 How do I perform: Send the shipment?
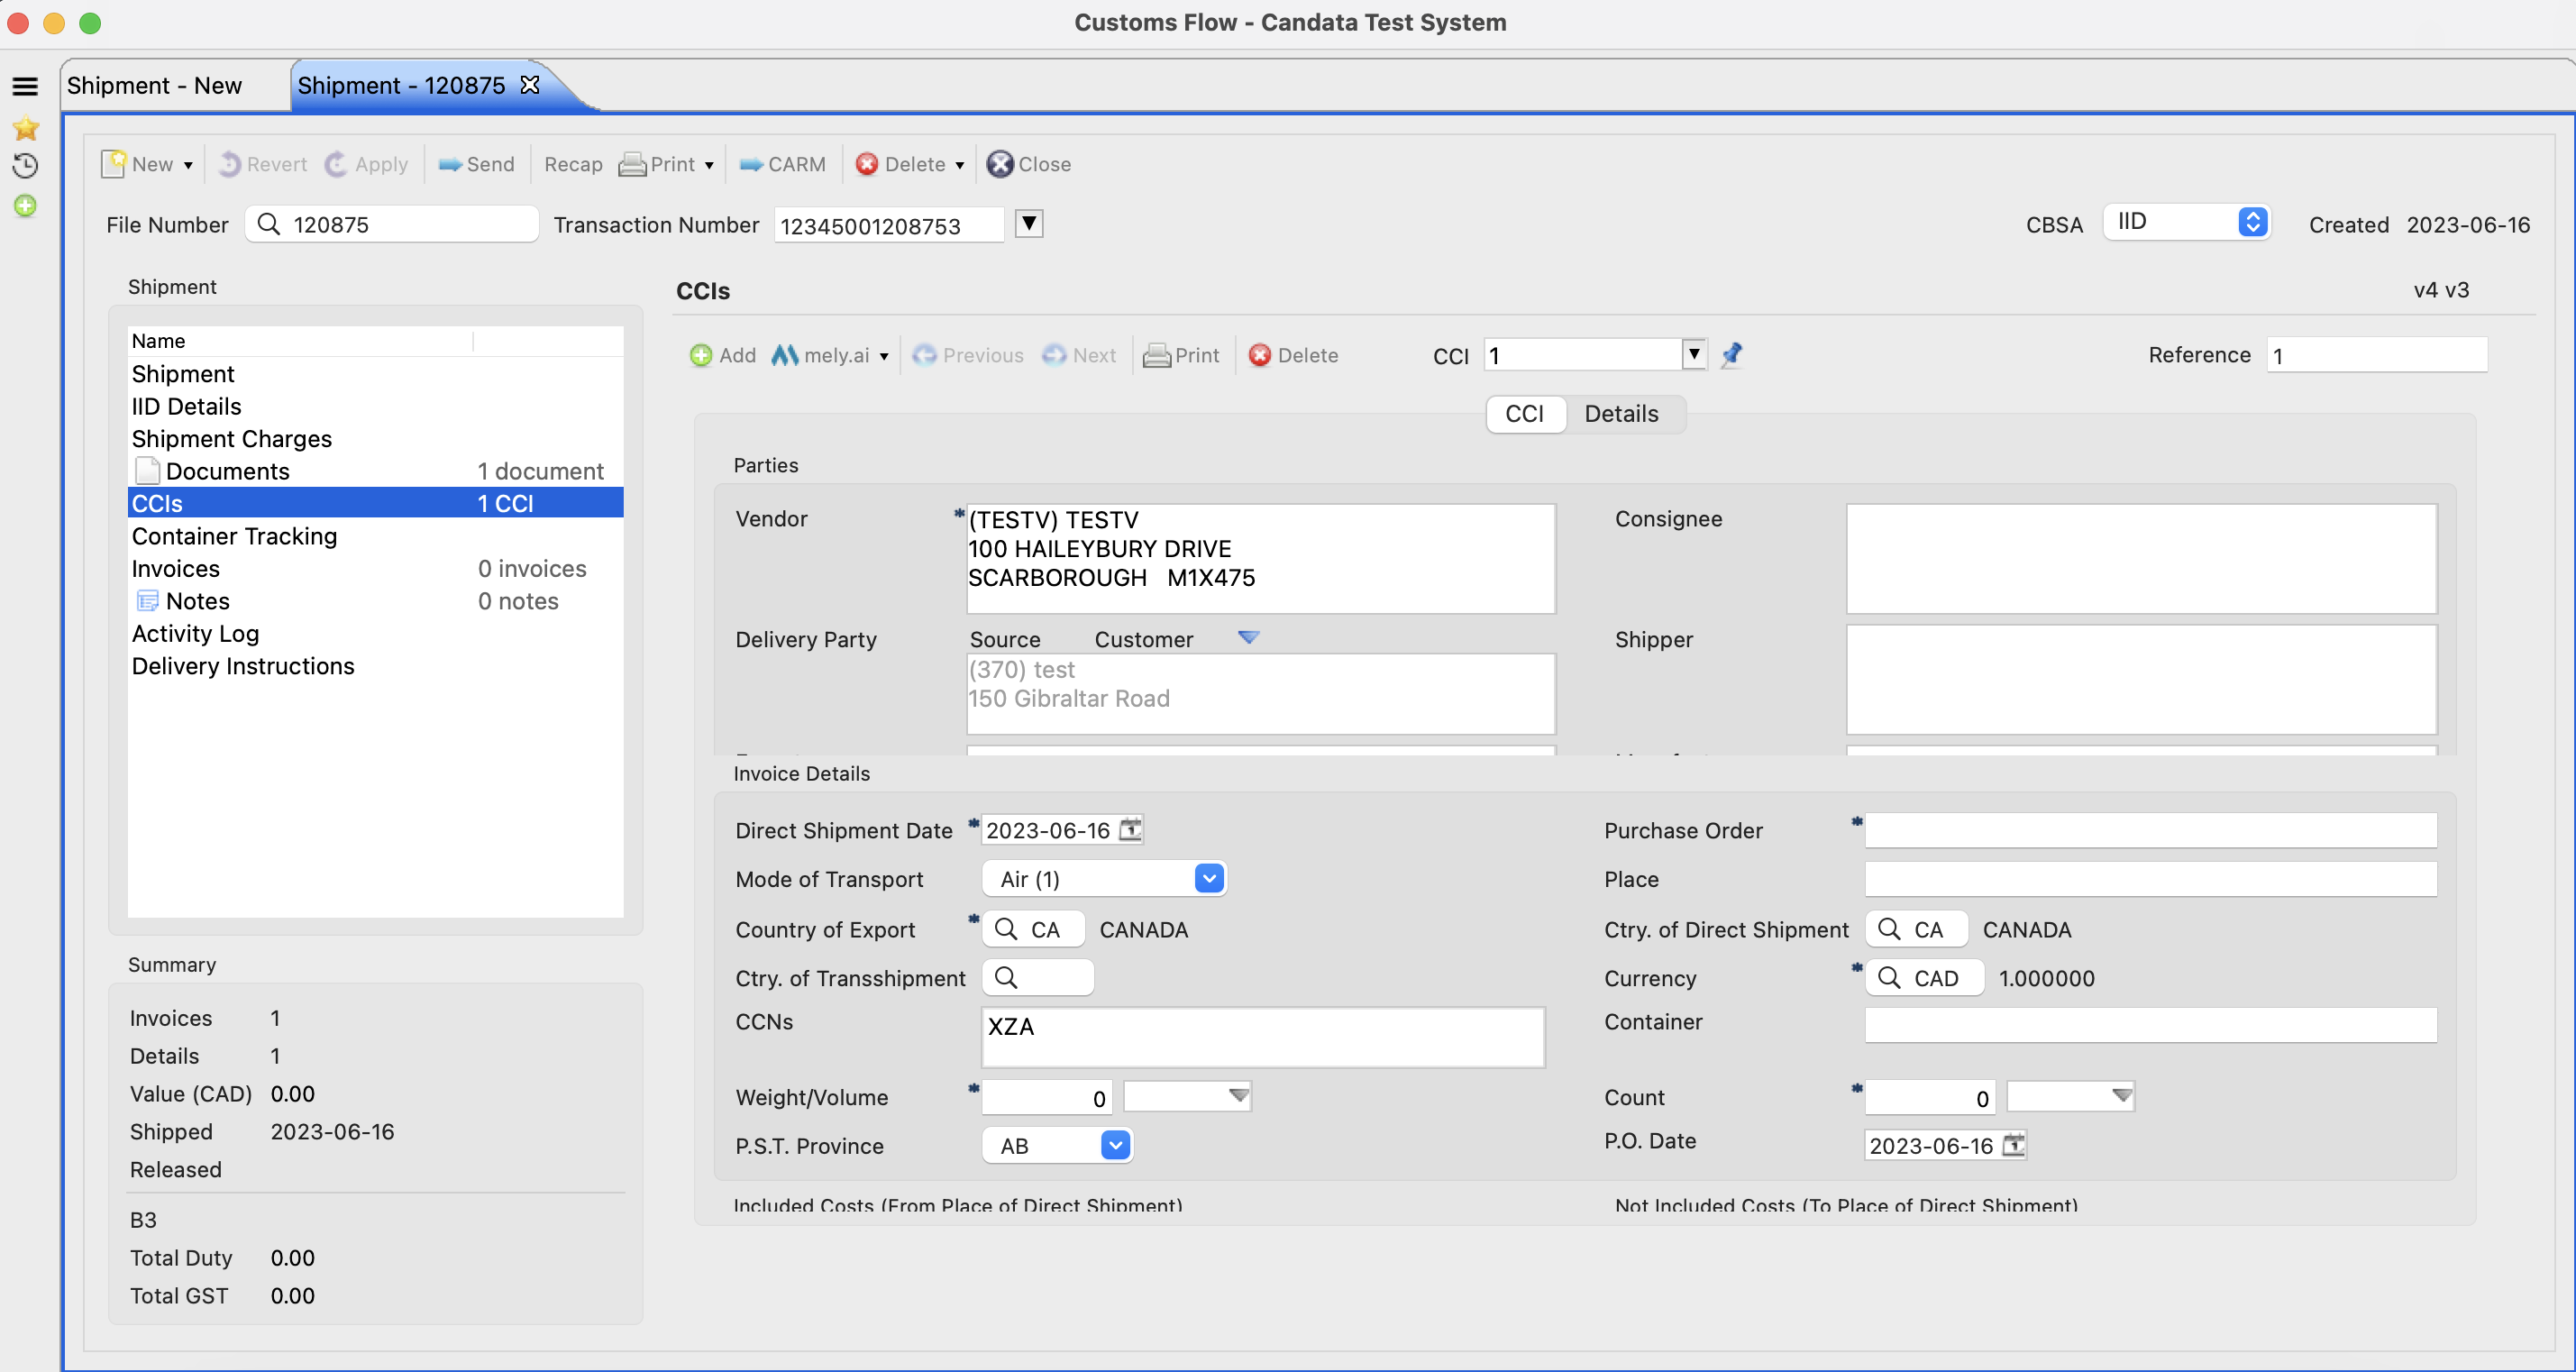477,164
